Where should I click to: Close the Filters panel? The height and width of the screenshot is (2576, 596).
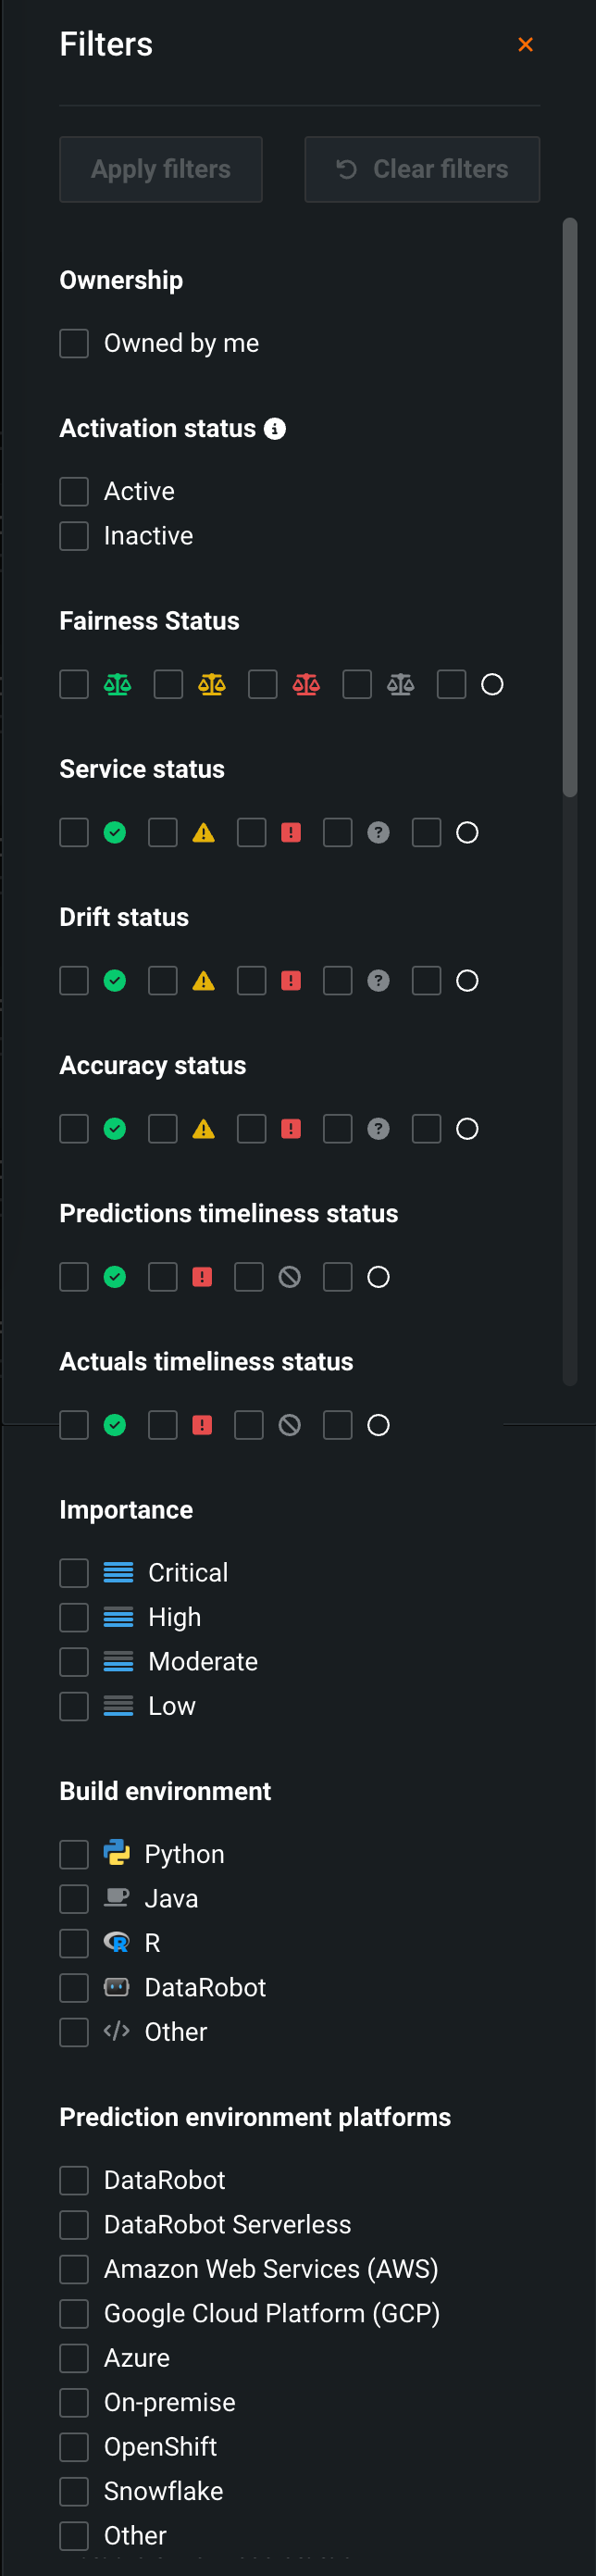click(x=525, y=44)
